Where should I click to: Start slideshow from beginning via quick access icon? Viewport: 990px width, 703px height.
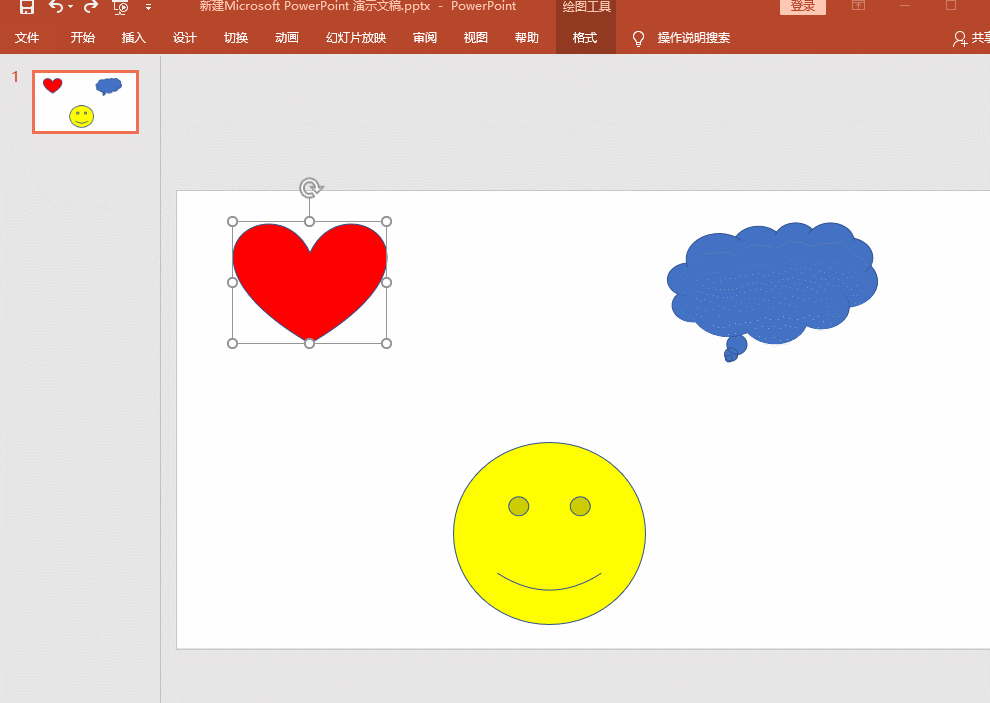point(120,7)
